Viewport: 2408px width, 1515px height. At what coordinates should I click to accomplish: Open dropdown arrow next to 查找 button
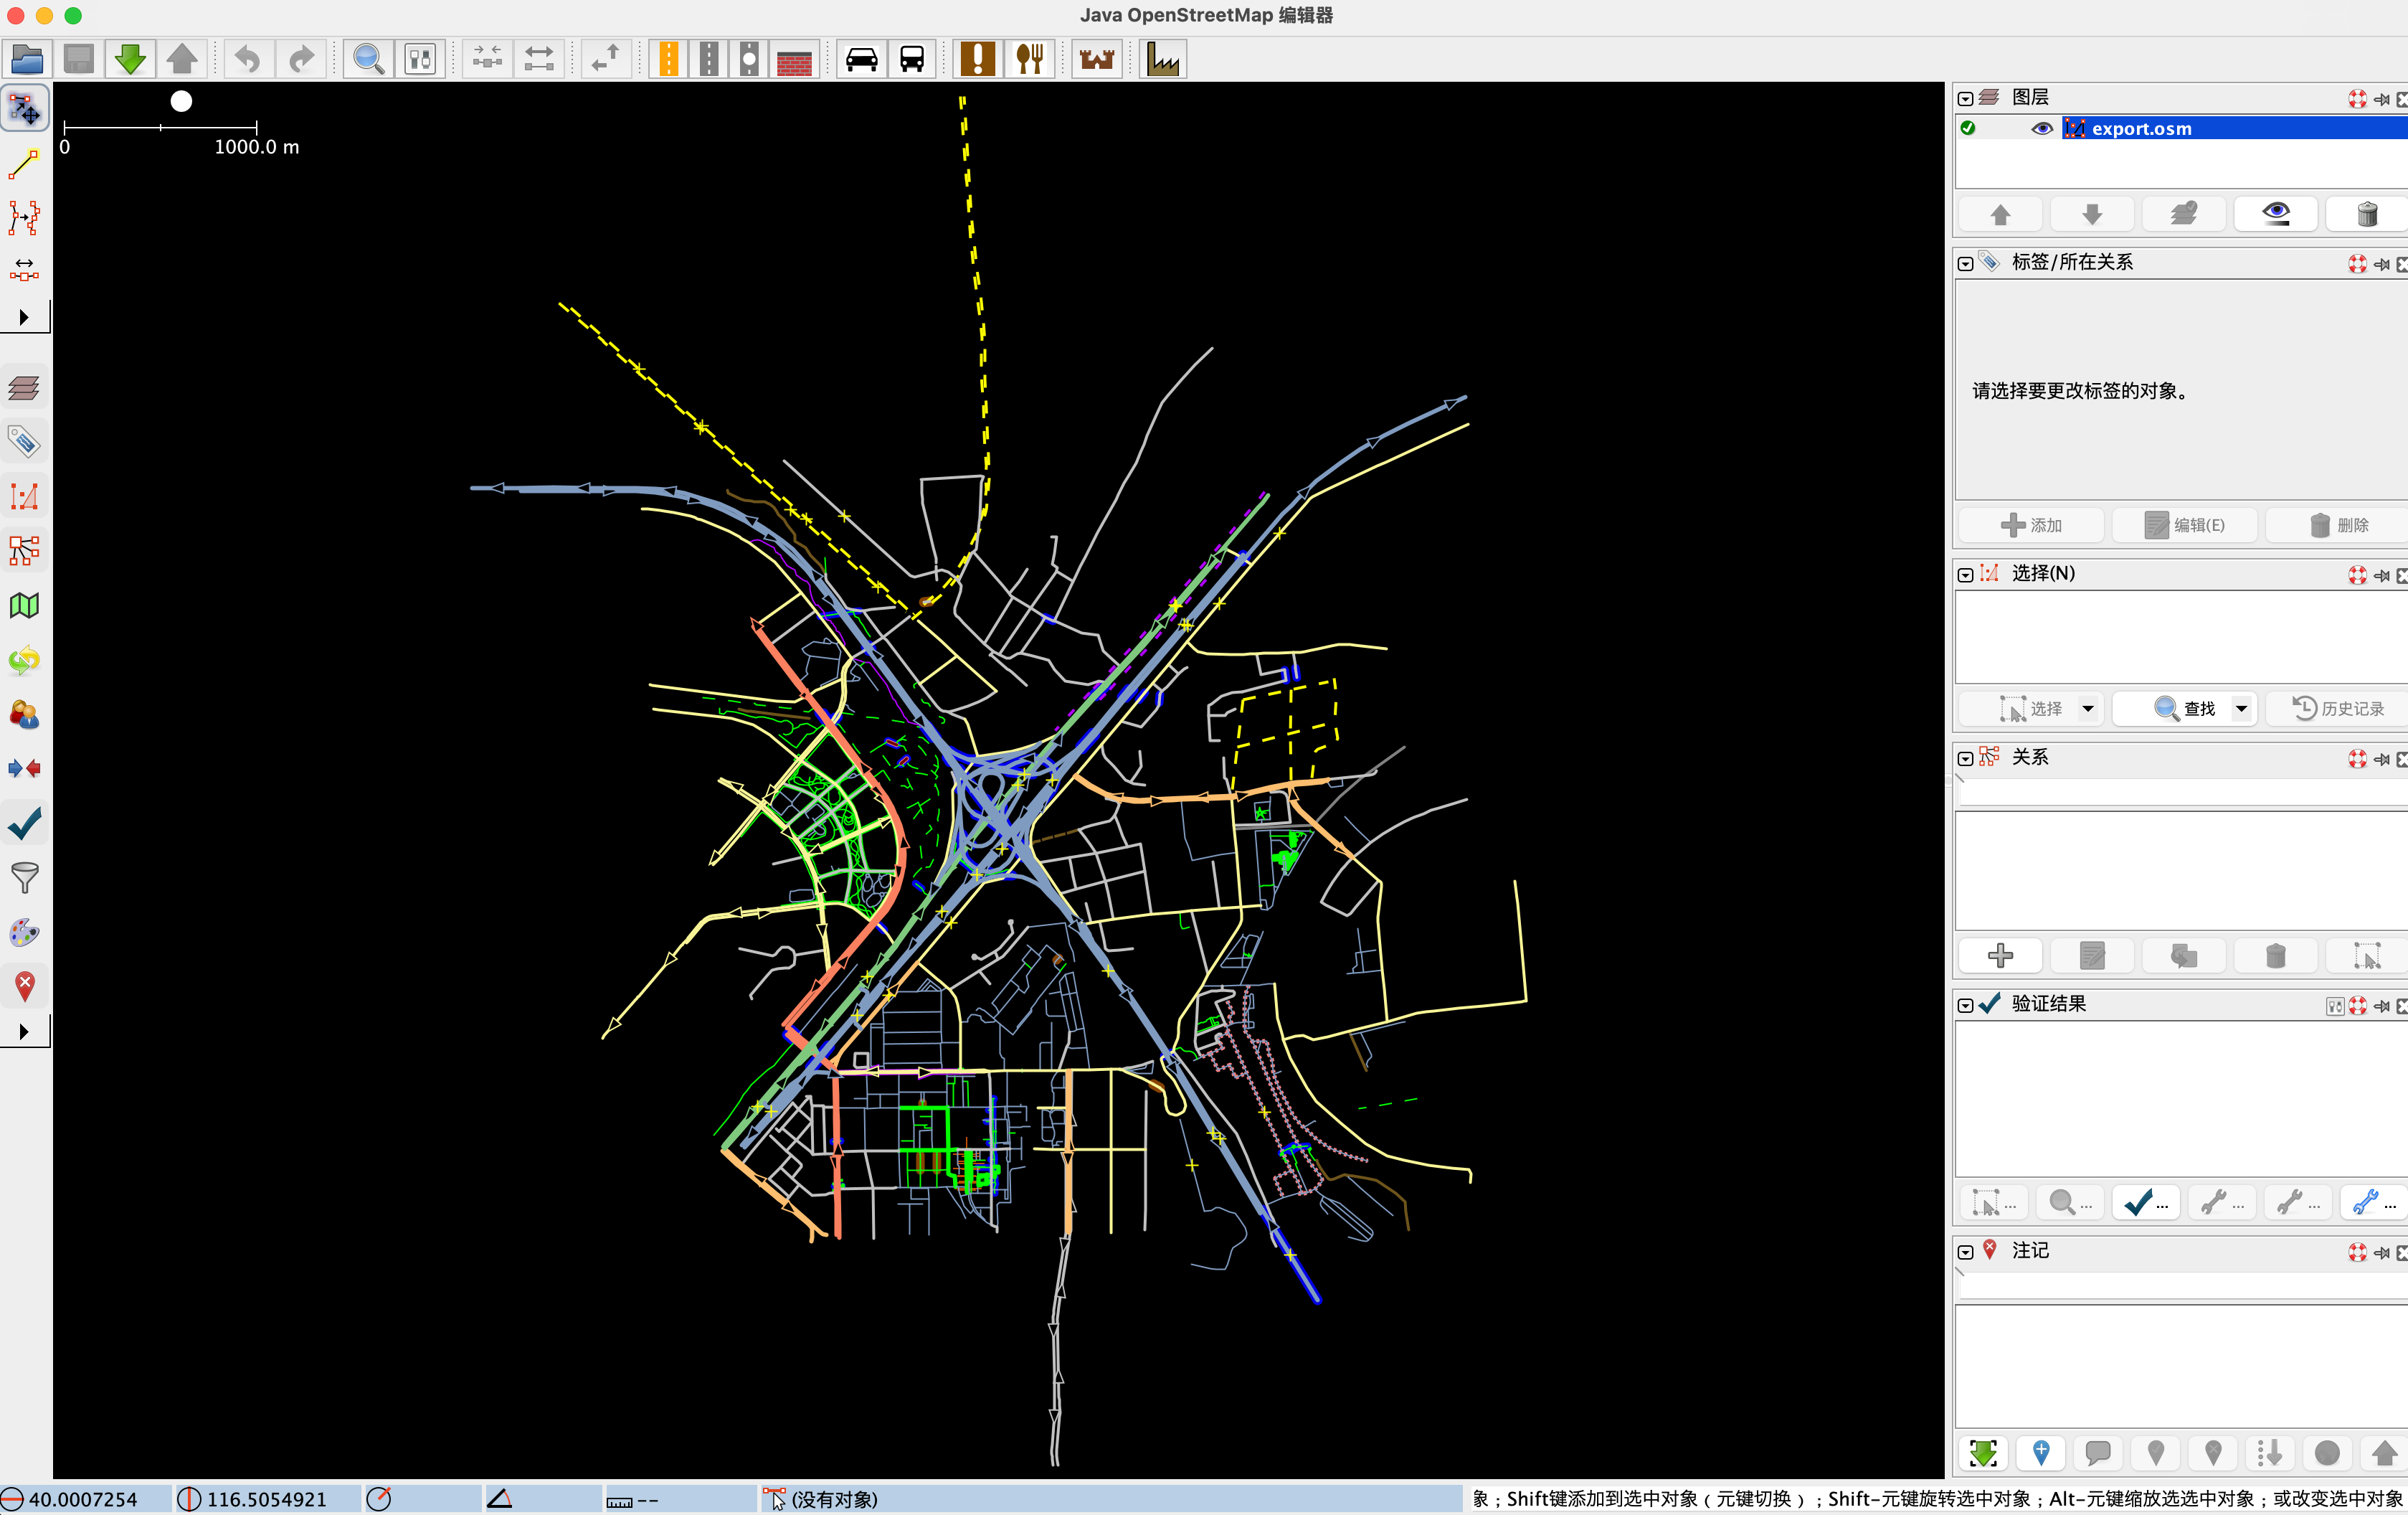pyautogui.click(x=2242, y=708)
